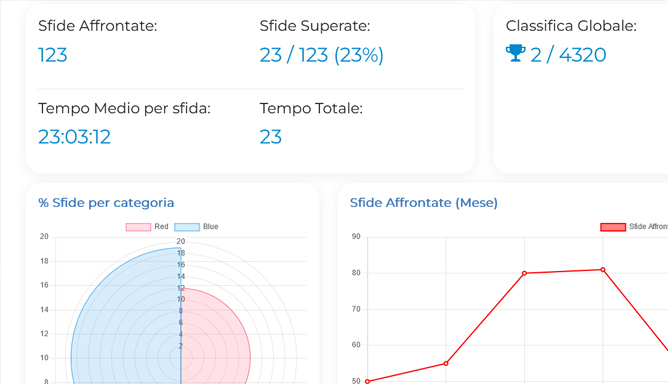Click the line chart point near 55
The width and height of the screenshot is (668, 384).
tap(446, 364)
